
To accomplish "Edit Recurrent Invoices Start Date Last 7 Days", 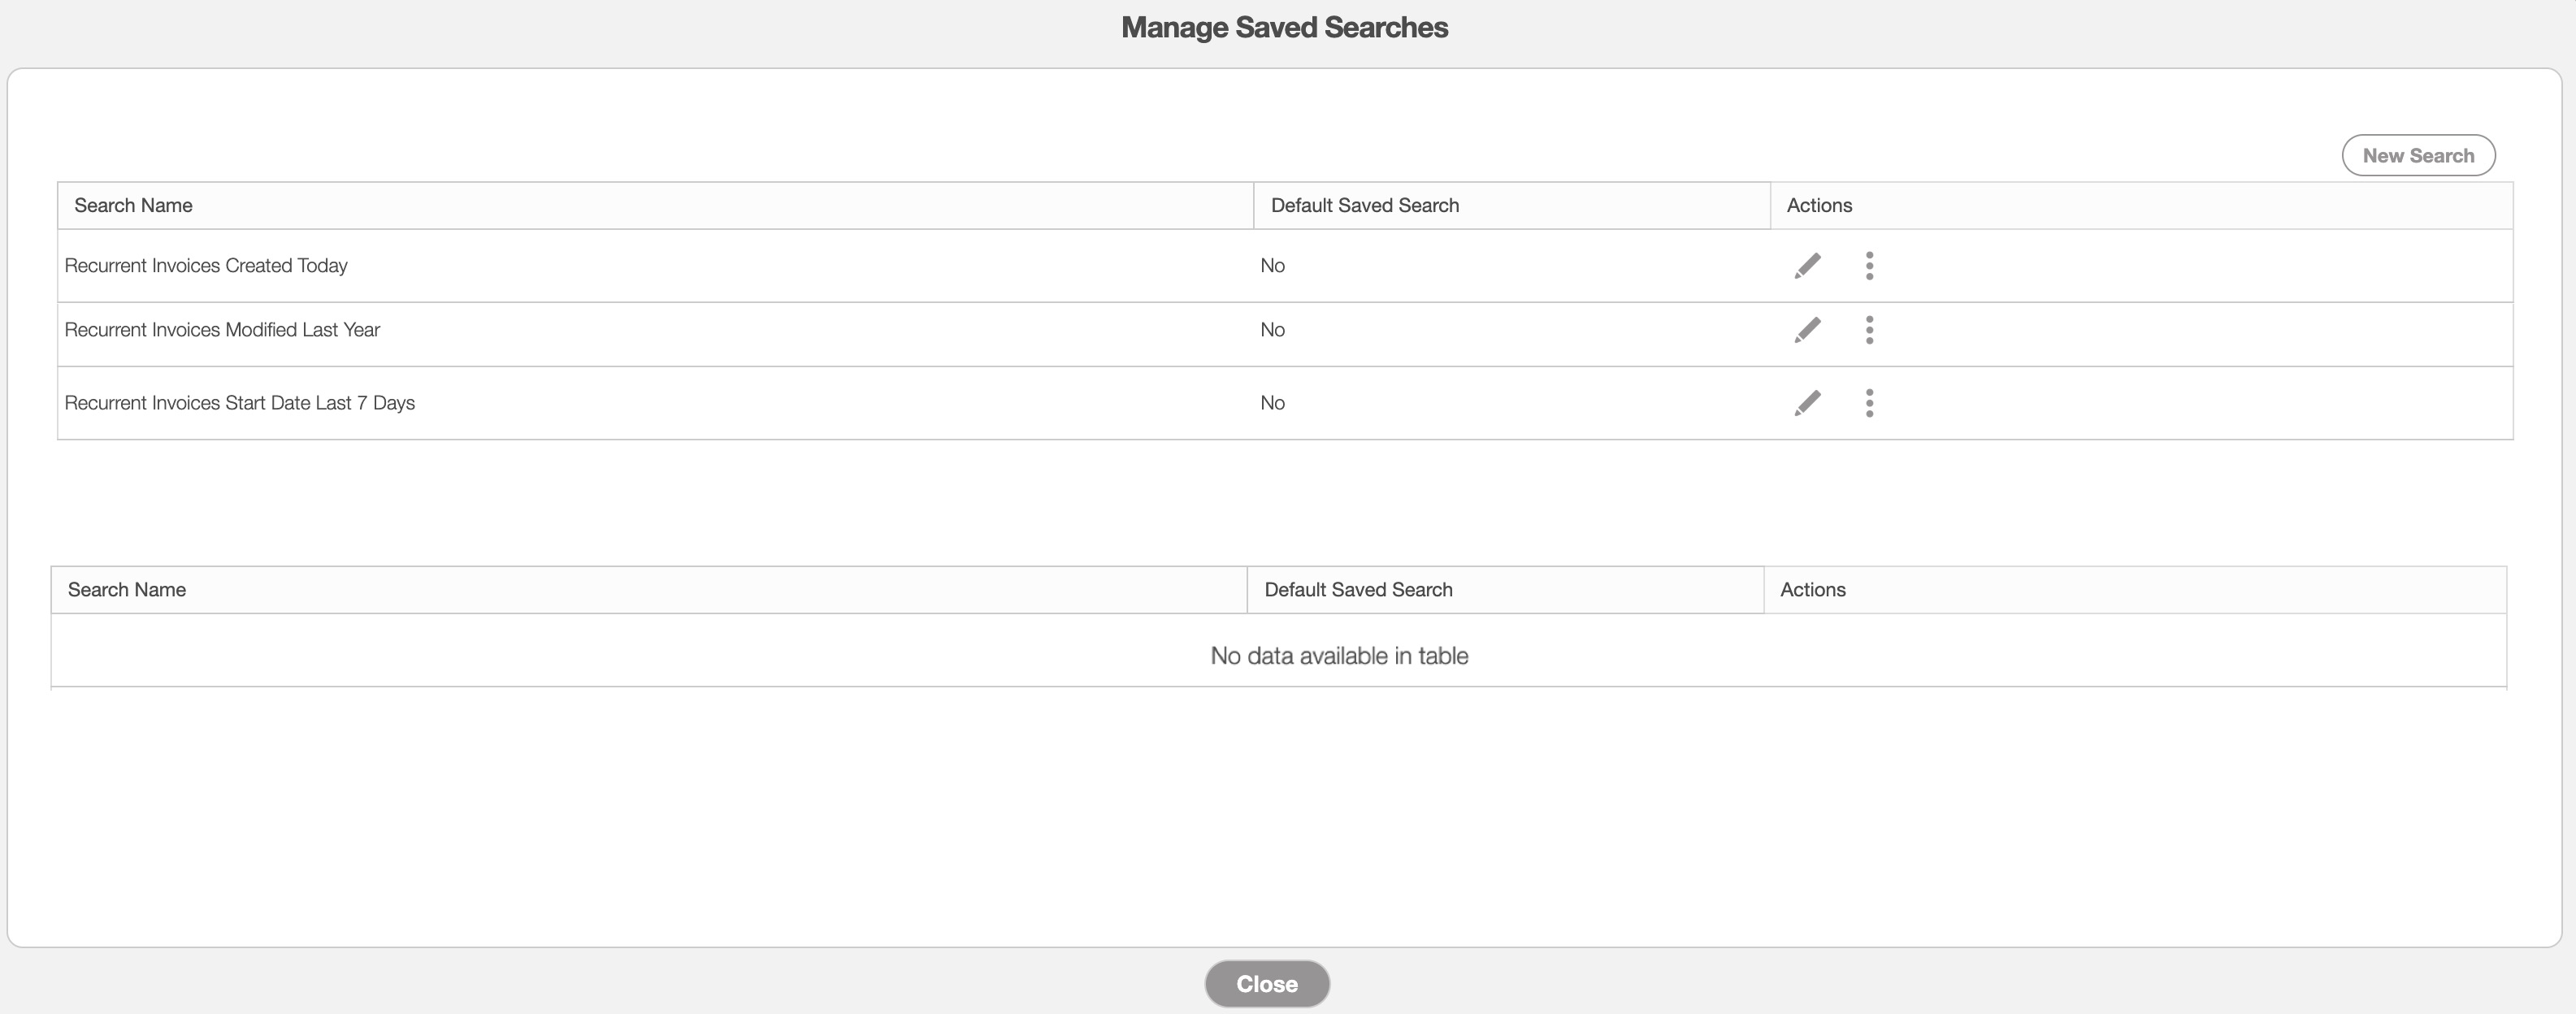I will 1807,403.
